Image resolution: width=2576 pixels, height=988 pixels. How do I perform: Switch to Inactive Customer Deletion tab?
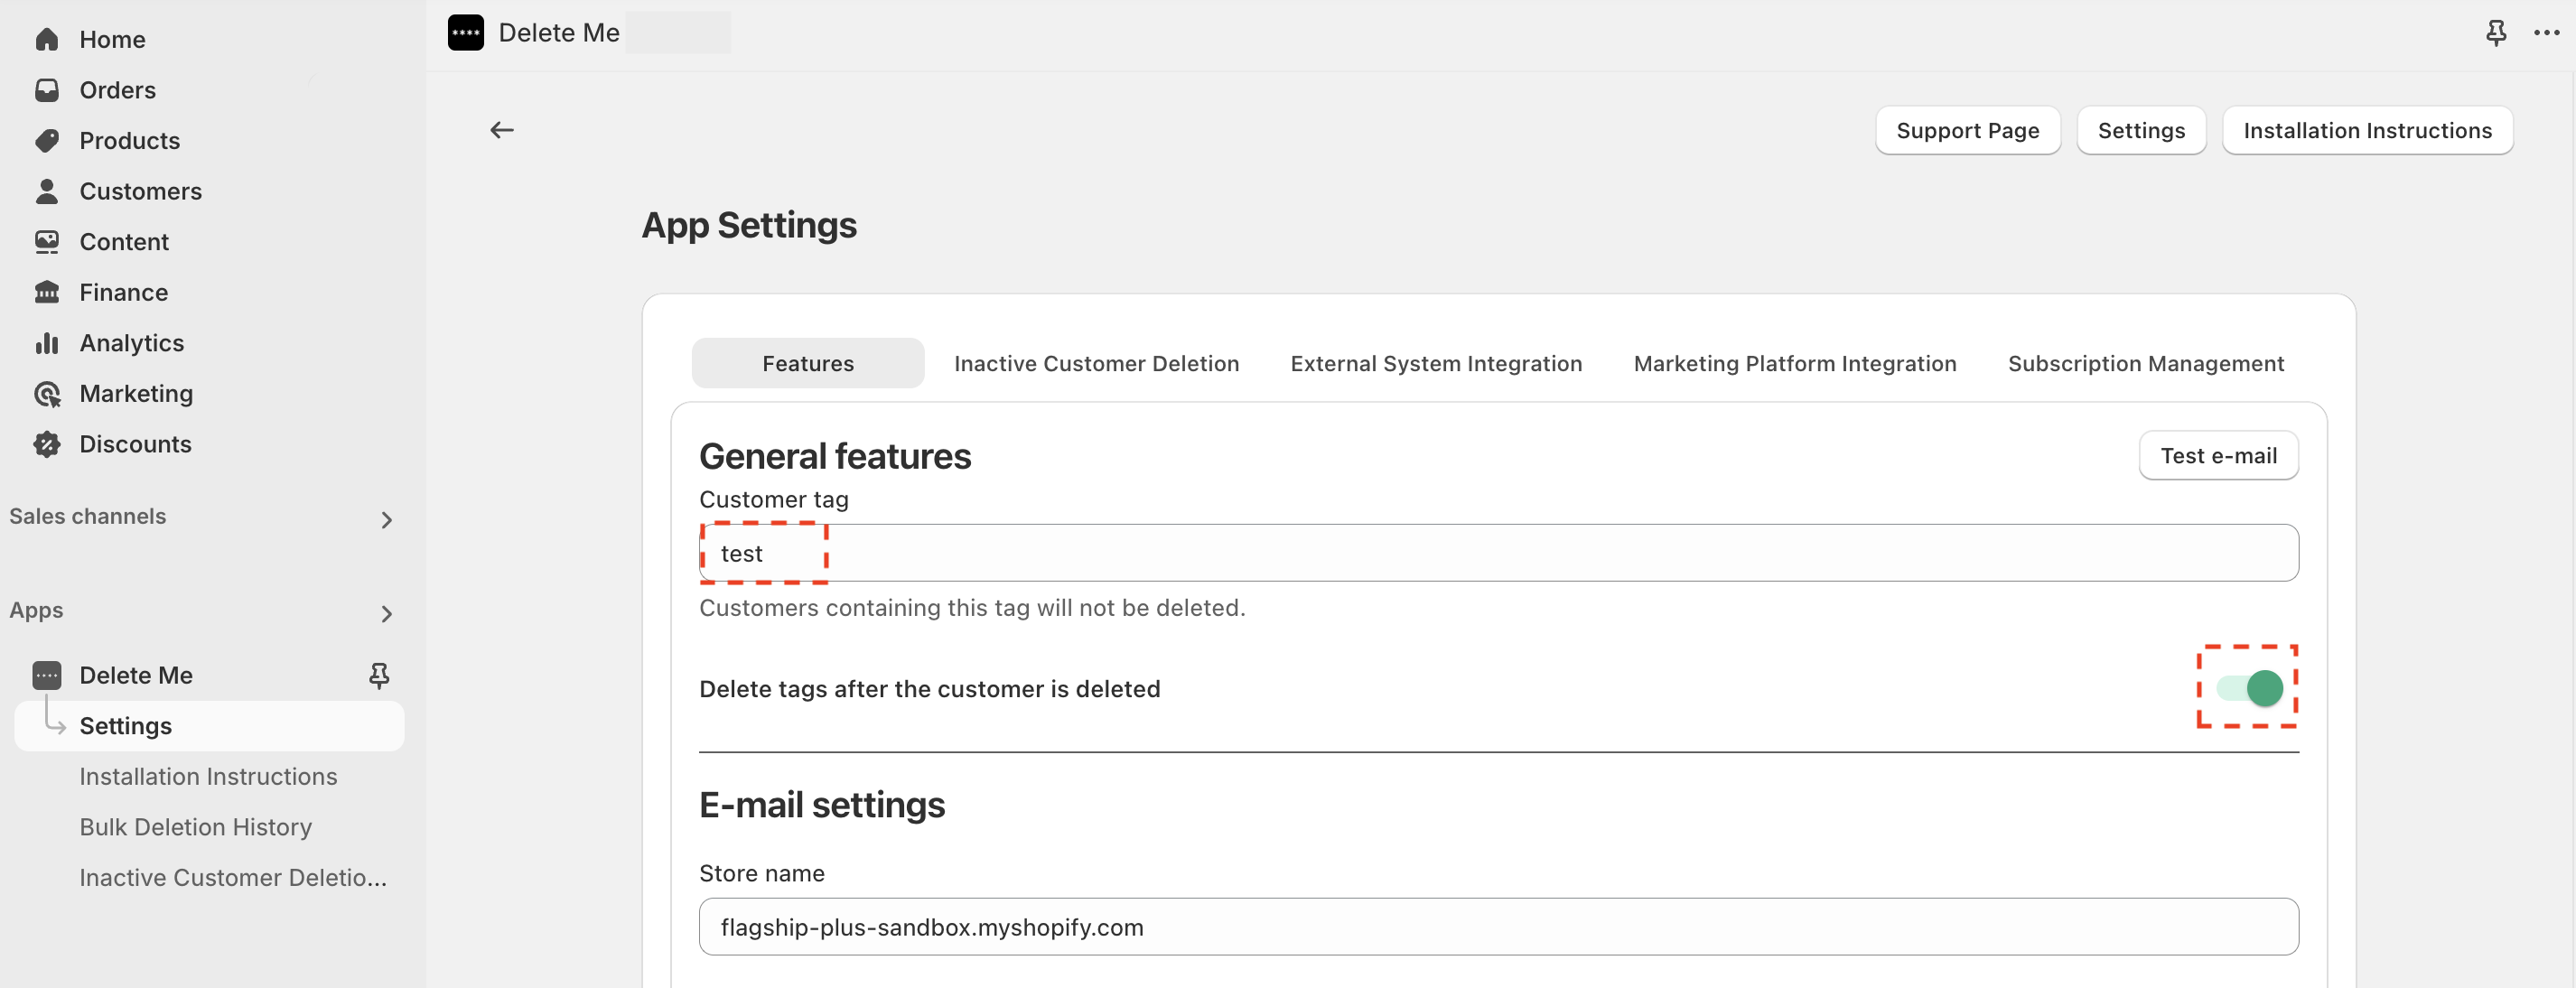coord(1096,363)
